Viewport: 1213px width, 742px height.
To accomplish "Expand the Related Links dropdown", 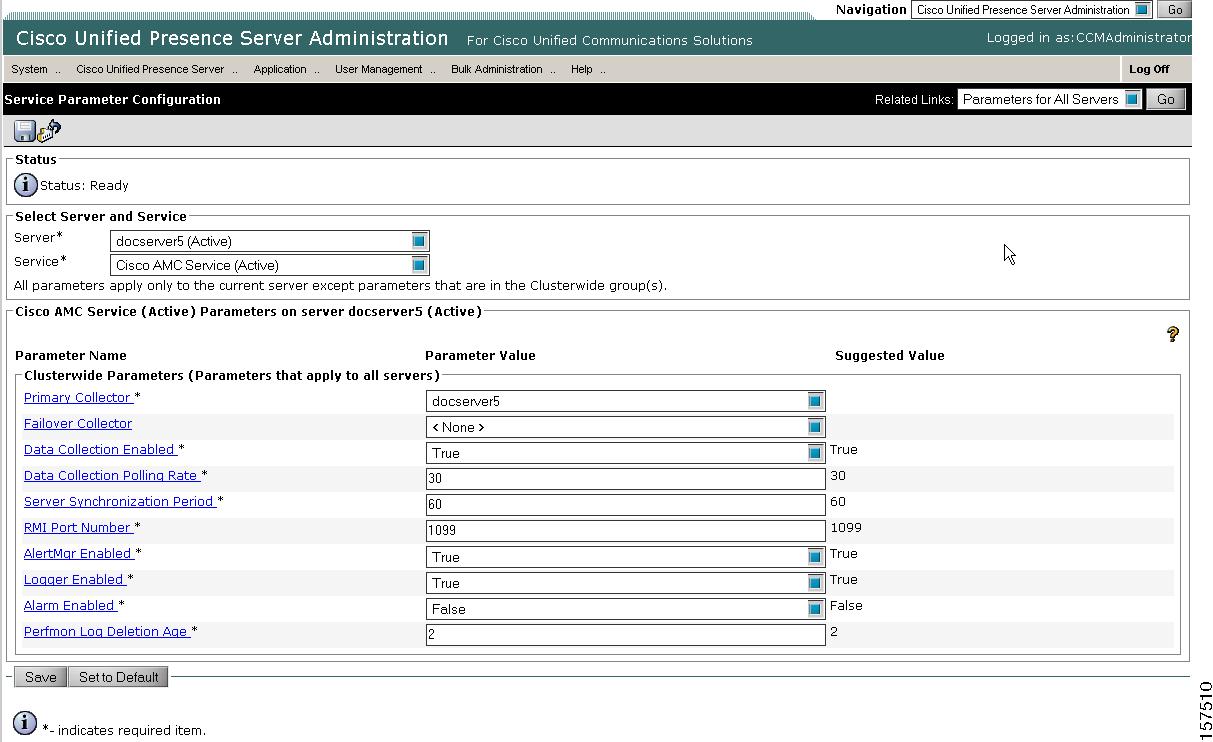I will (x=1049, y=99).
